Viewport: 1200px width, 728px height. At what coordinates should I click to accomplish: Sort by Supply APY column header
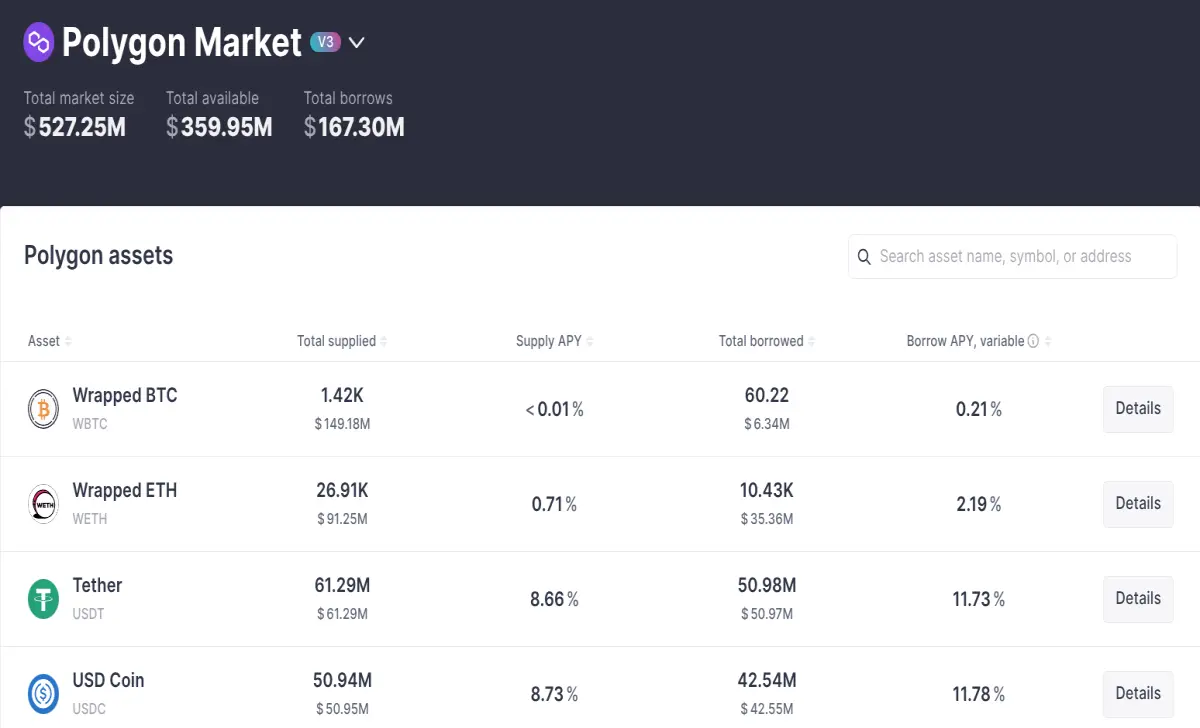(555, 341)
